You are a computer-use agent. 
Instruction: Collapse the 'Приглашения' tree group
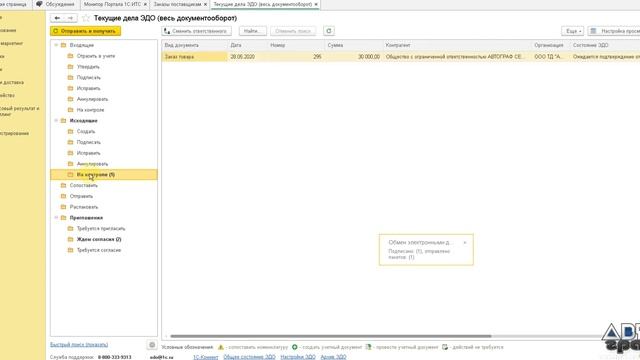click(x=56, y=218)
